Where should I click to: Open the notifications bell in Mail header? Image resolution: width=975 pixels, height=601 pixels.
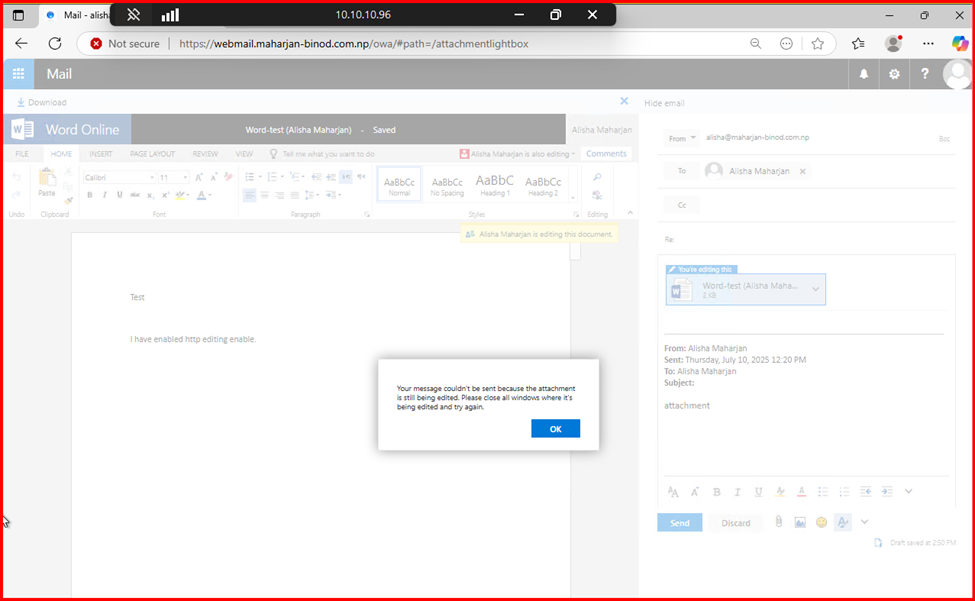864,74
